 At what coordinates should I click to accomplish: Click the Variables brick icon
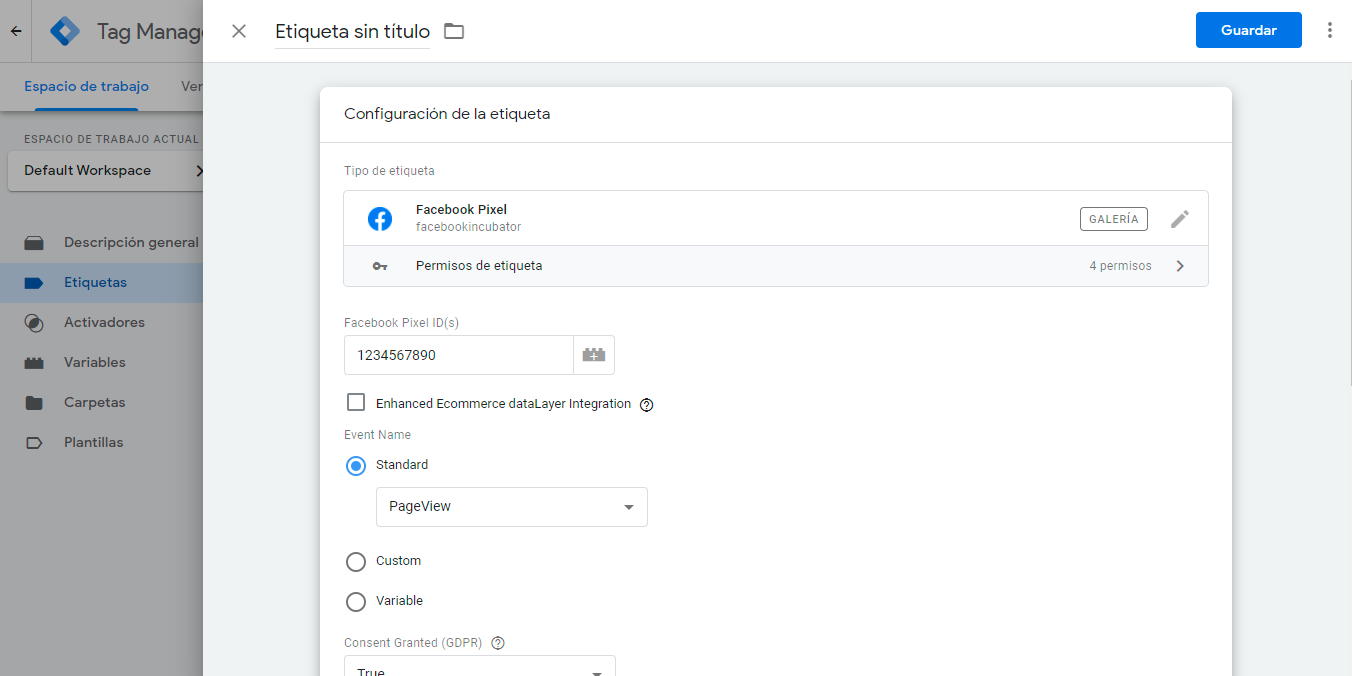[34, 362]
